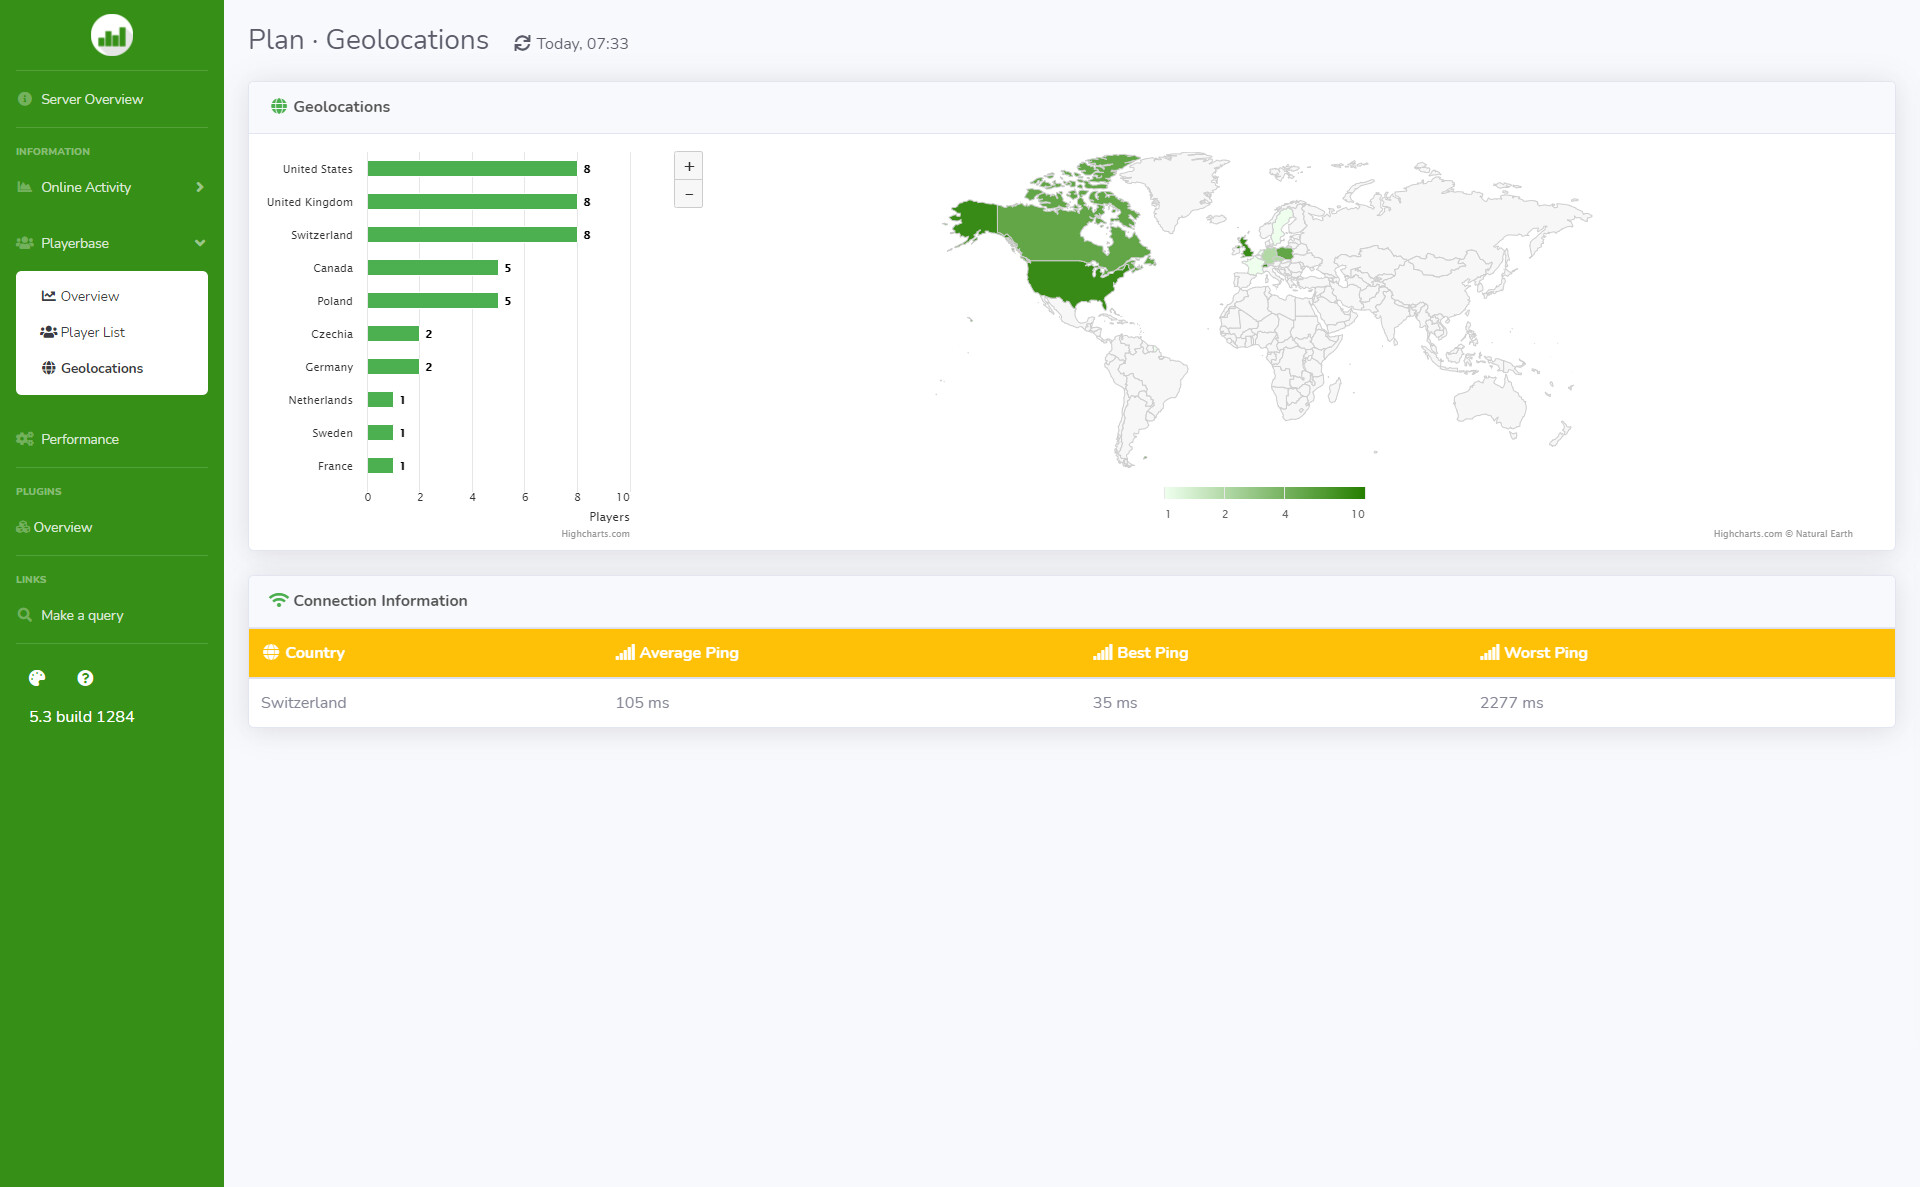
Task: Click the United States bar in chart
Action: 472,169
